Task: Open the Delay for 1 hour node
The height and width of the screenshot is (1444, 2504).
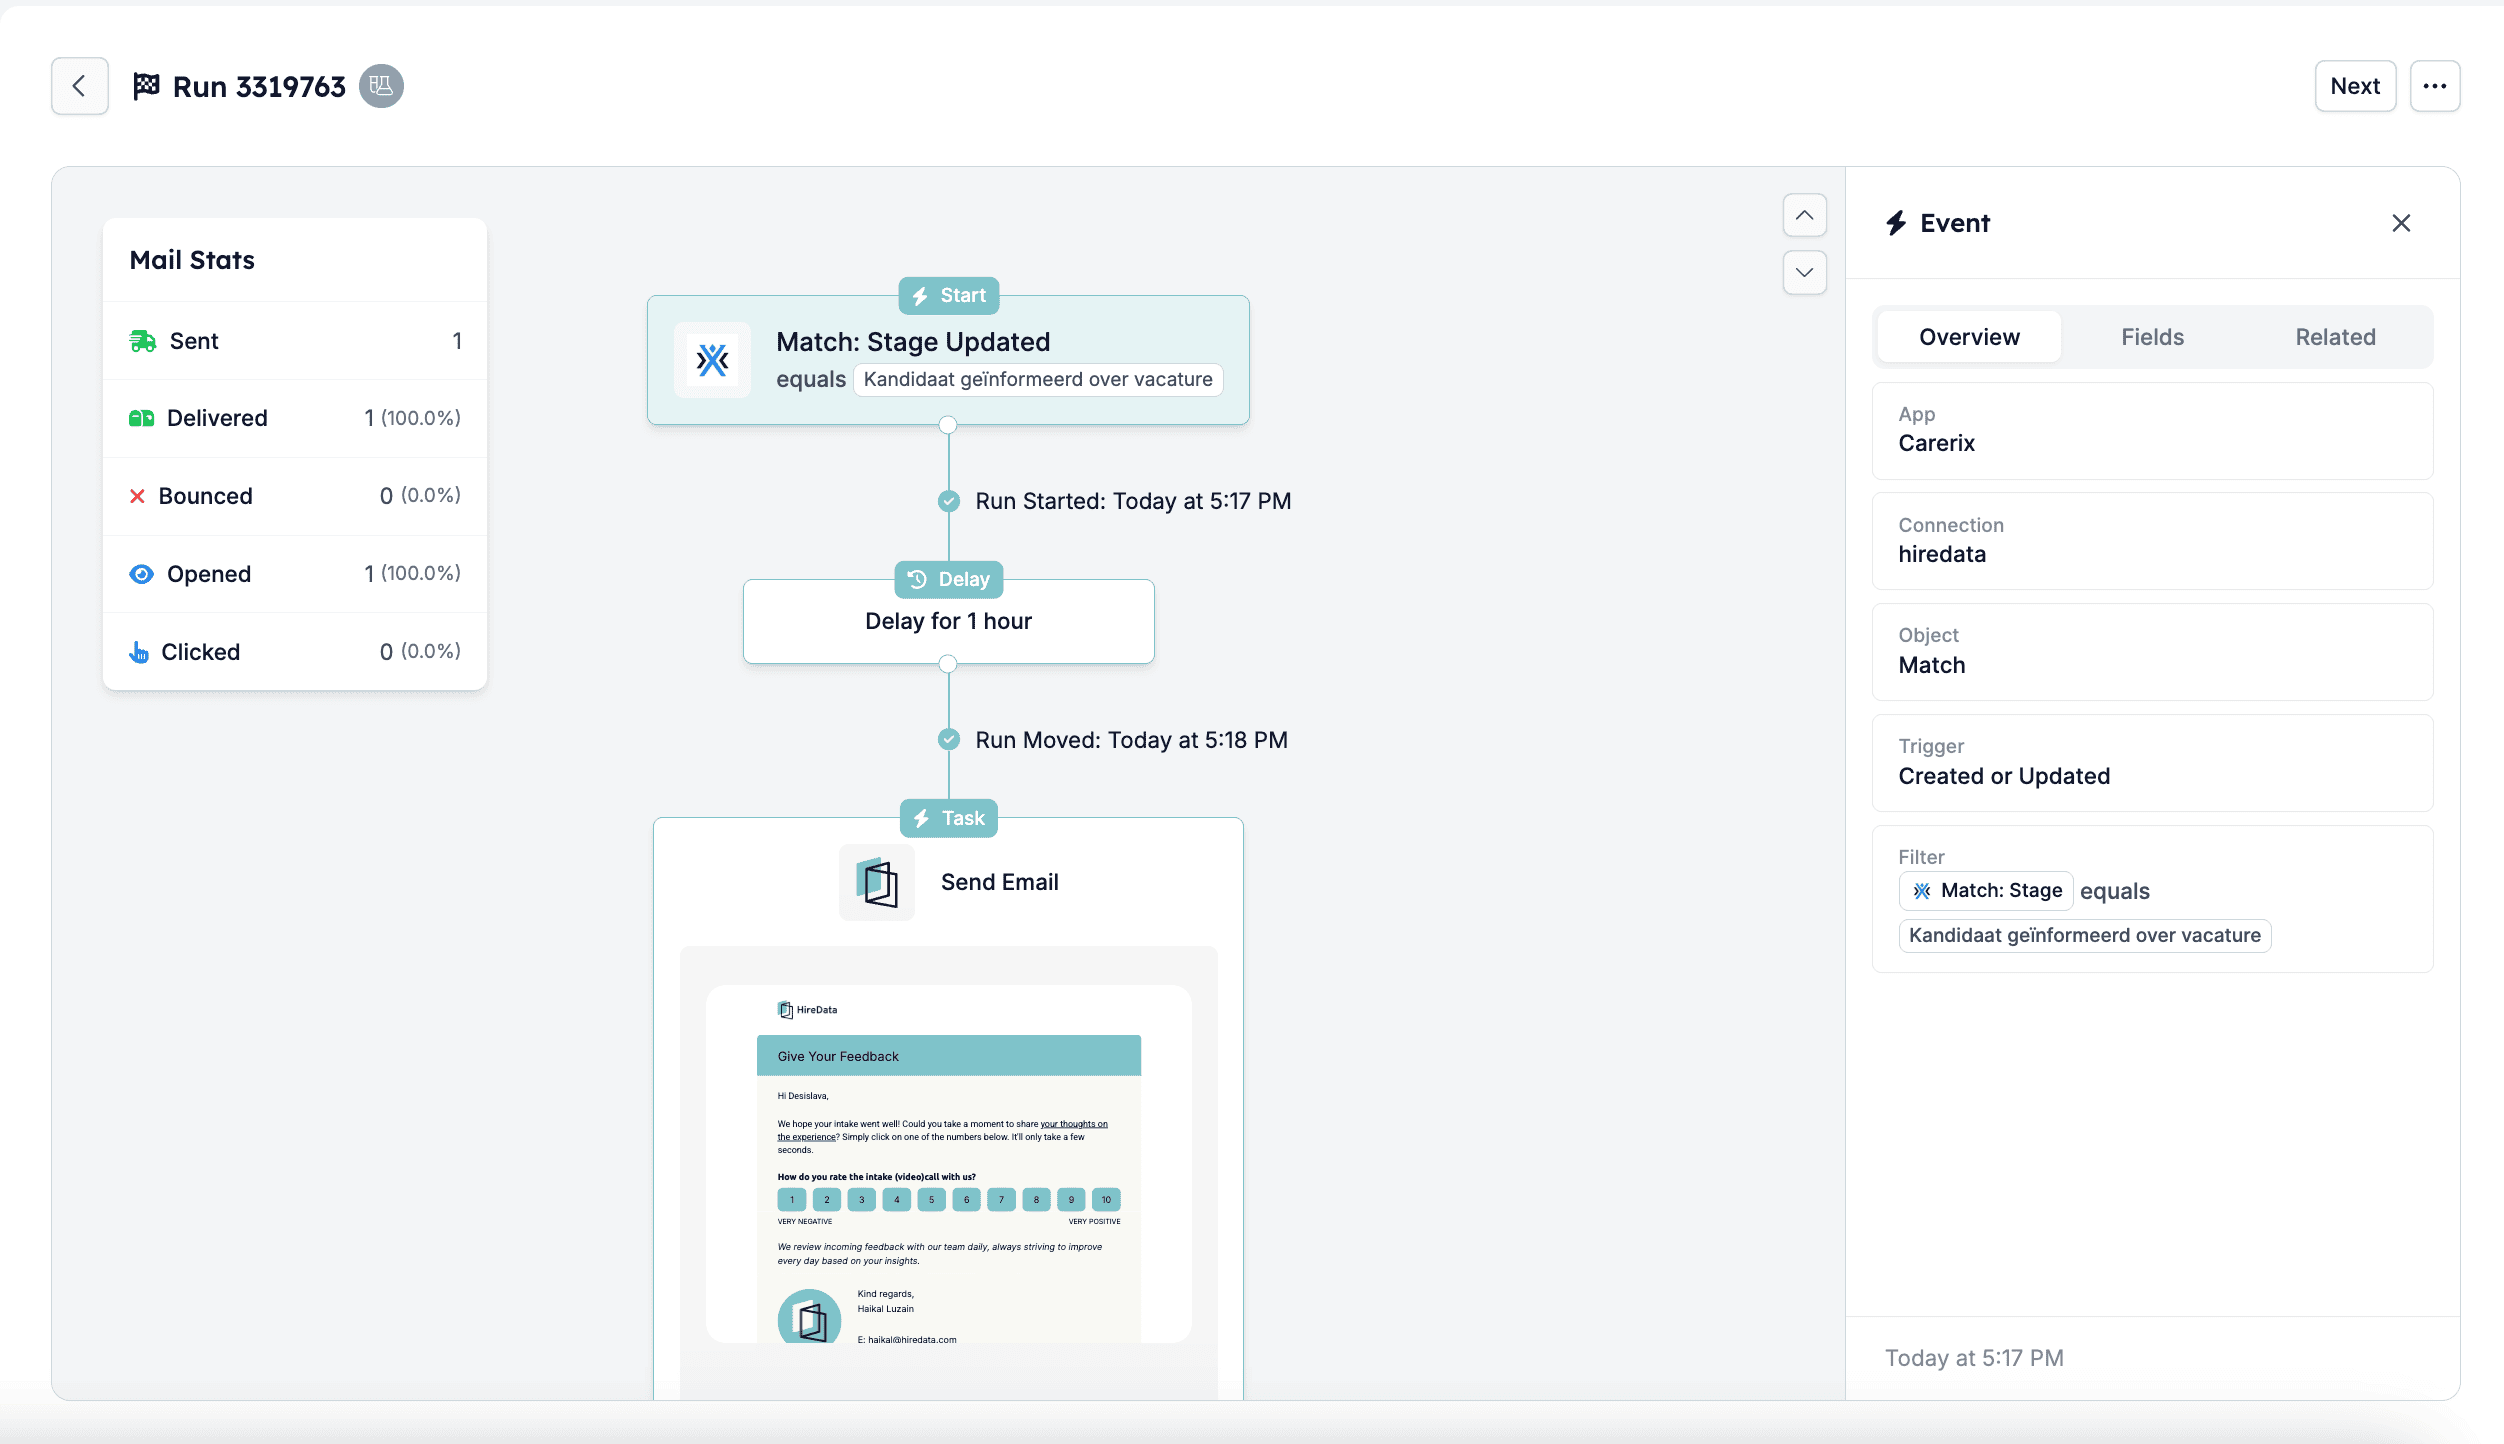Action: click(948, 621)
